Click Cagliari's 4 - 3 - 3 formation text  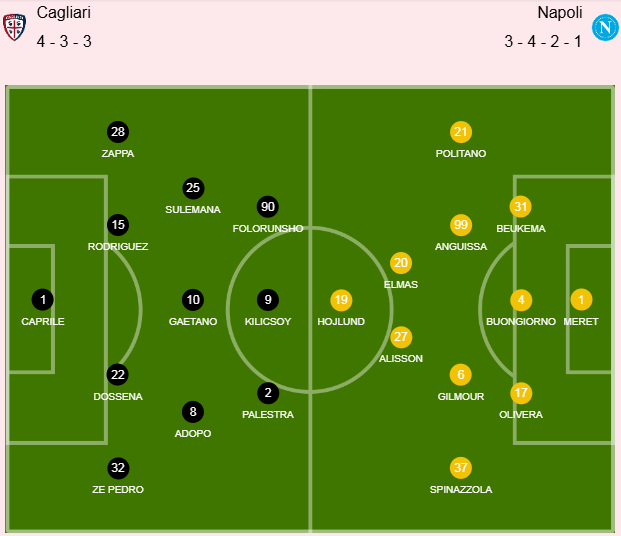pyautogui.click(x=65, y=42)
